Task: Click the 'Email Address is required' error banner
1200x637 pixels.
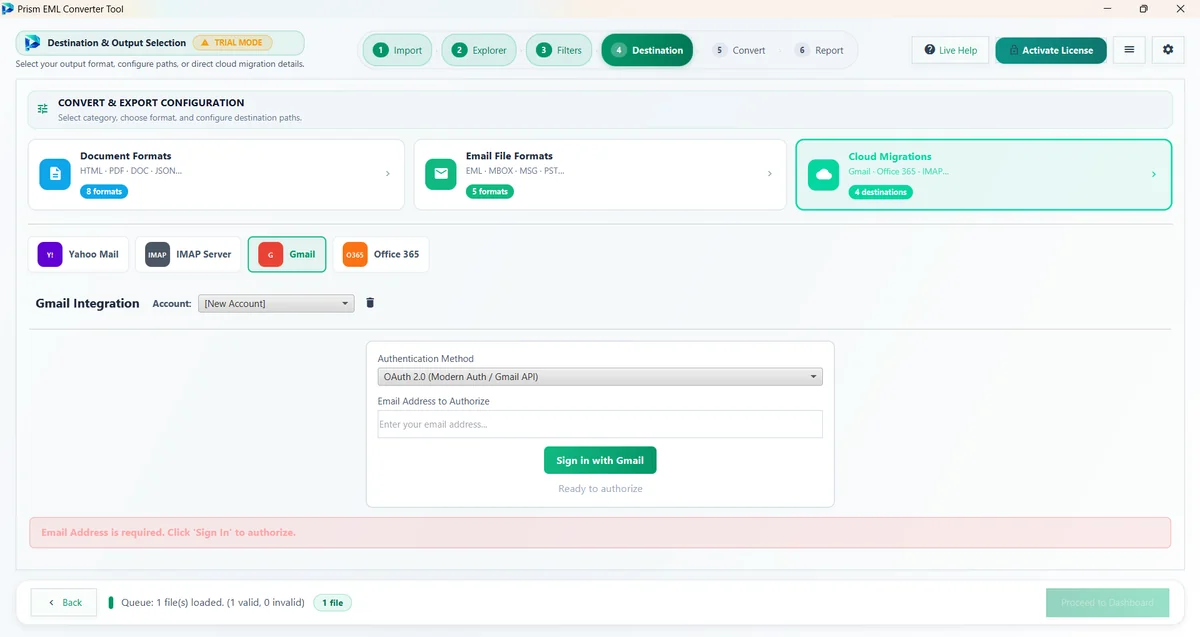Action: pyautogui.click(x=600, y=532)
